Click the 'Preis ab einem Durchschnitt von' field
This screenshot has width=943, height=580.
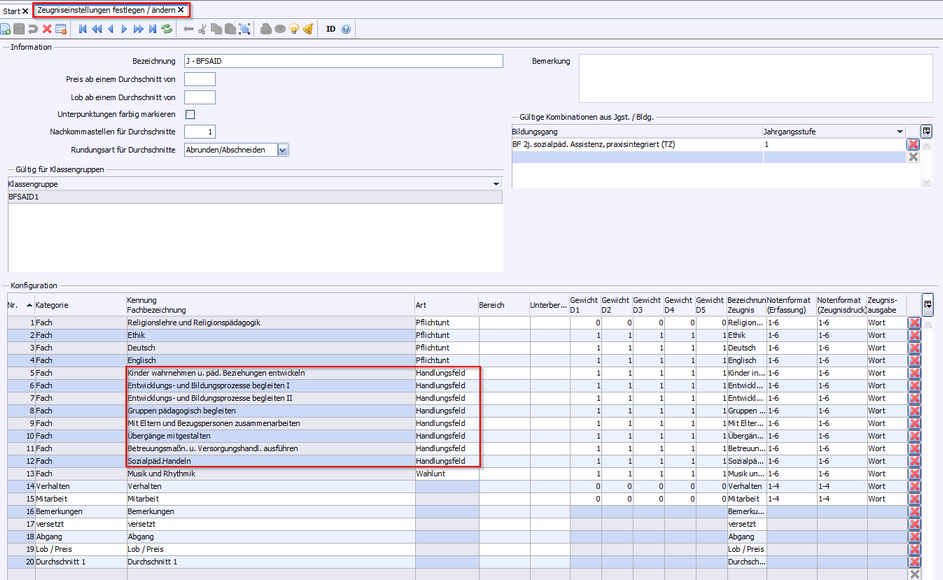(199, 79)
